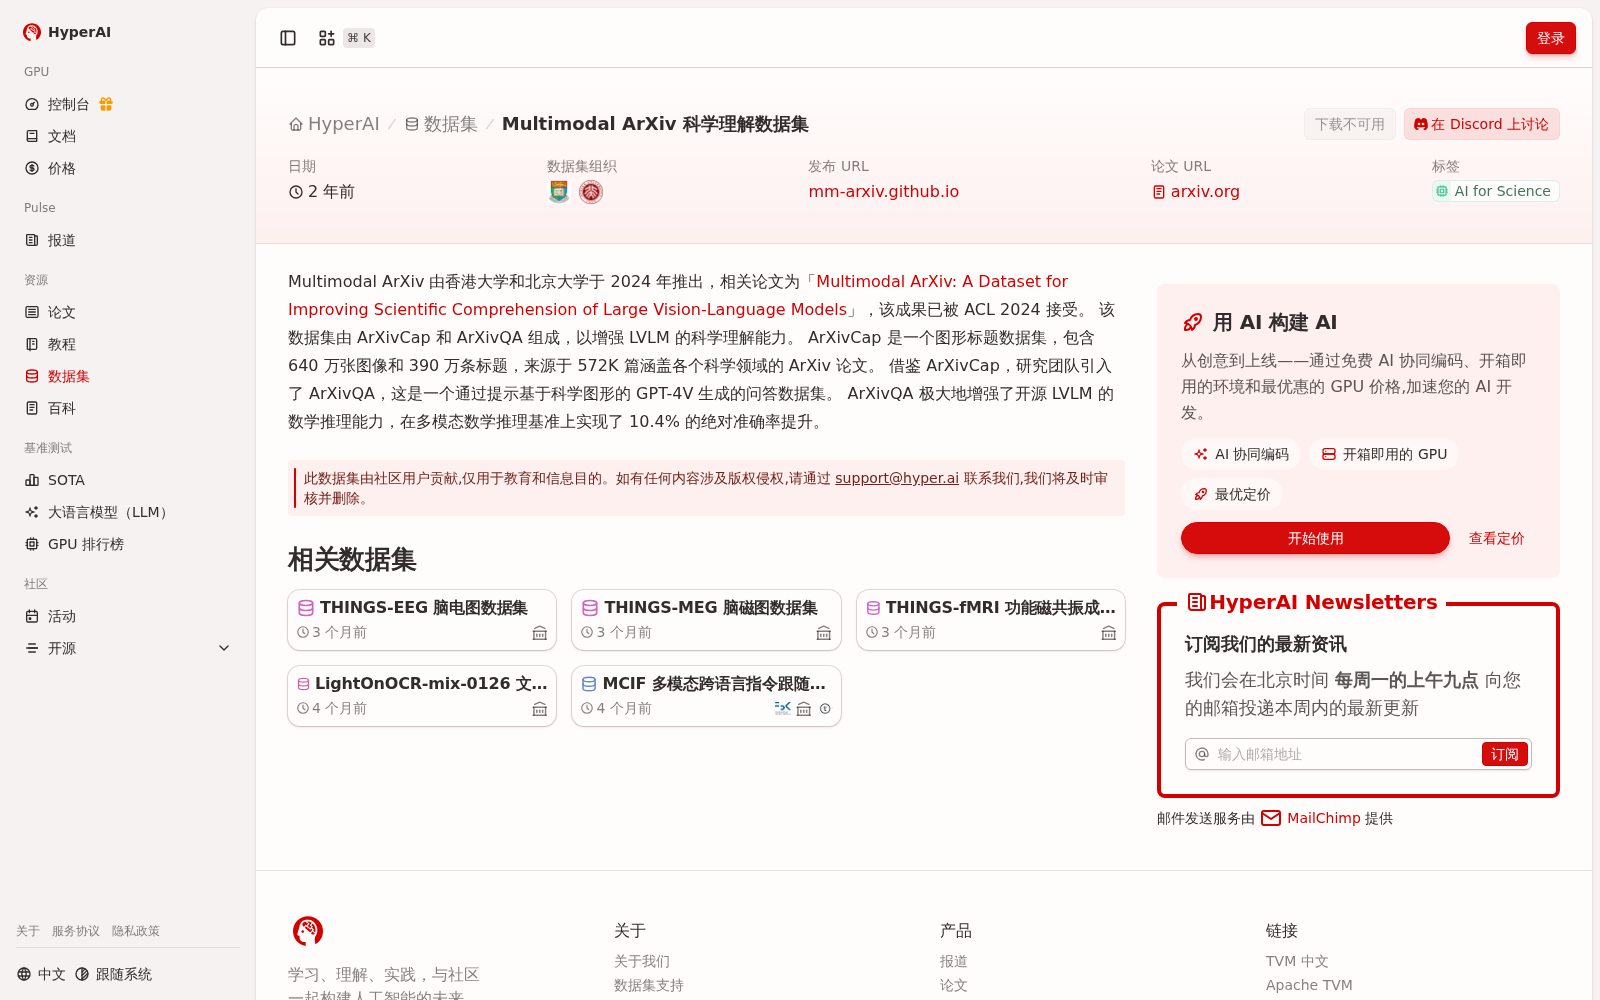Switch theme via 跟随系统 selector

pyautogui.click(x=113, y=974)
